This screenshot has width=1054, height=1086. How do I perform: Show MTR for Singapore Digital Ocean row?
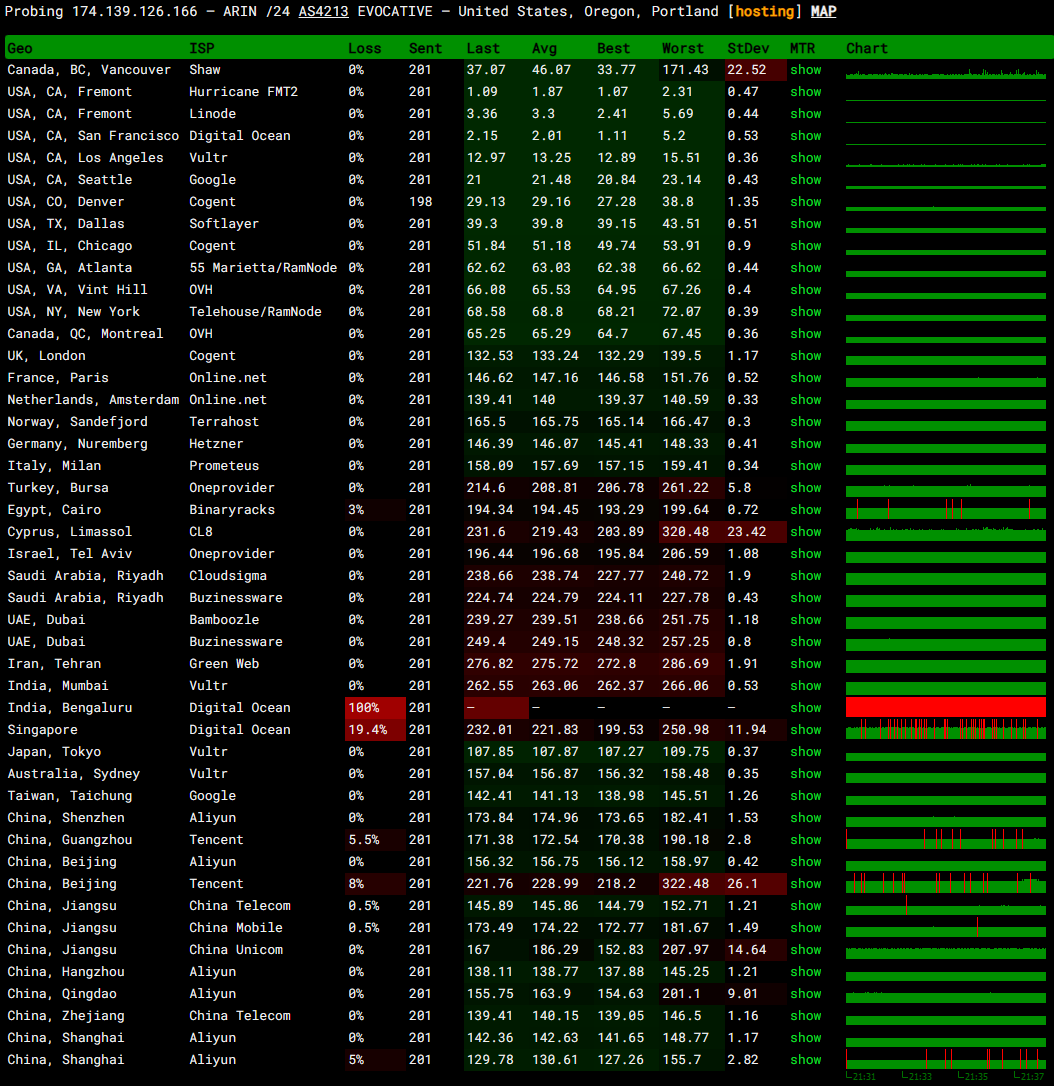(x=806, y=730)
